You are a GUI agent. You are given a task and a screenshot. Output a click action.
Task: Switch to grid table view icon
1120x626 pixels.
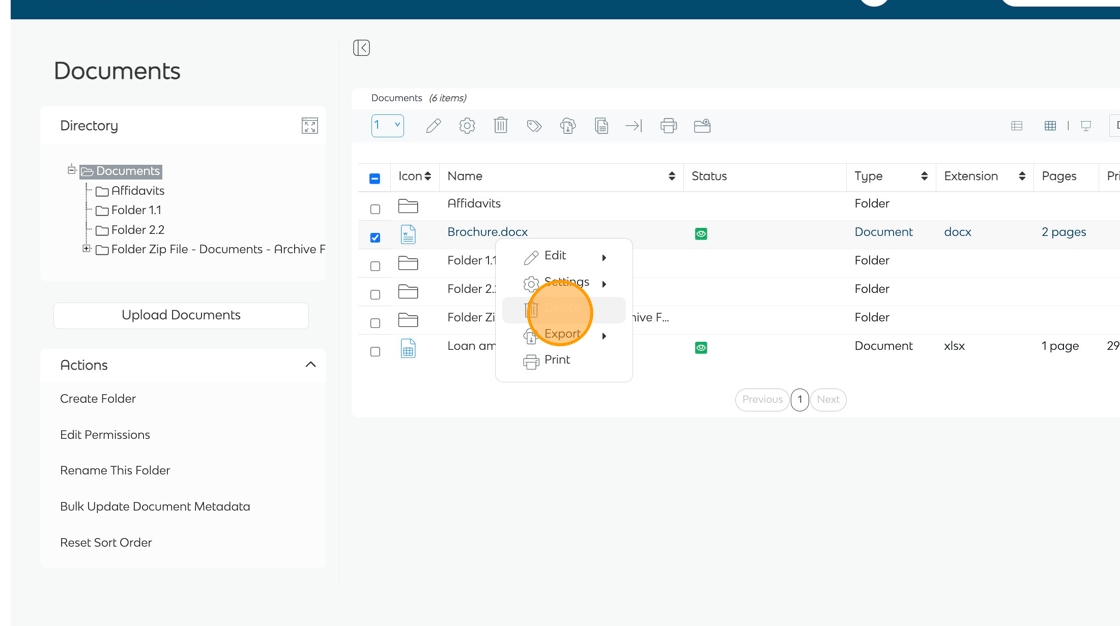coord(1050,126)
